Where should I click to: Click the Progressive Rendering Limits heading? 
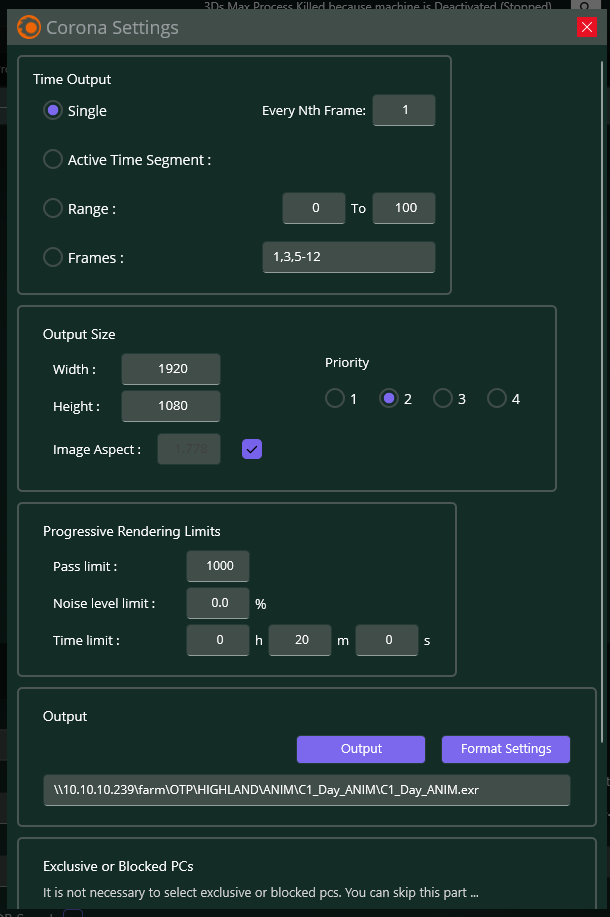(x=132, y=532)
